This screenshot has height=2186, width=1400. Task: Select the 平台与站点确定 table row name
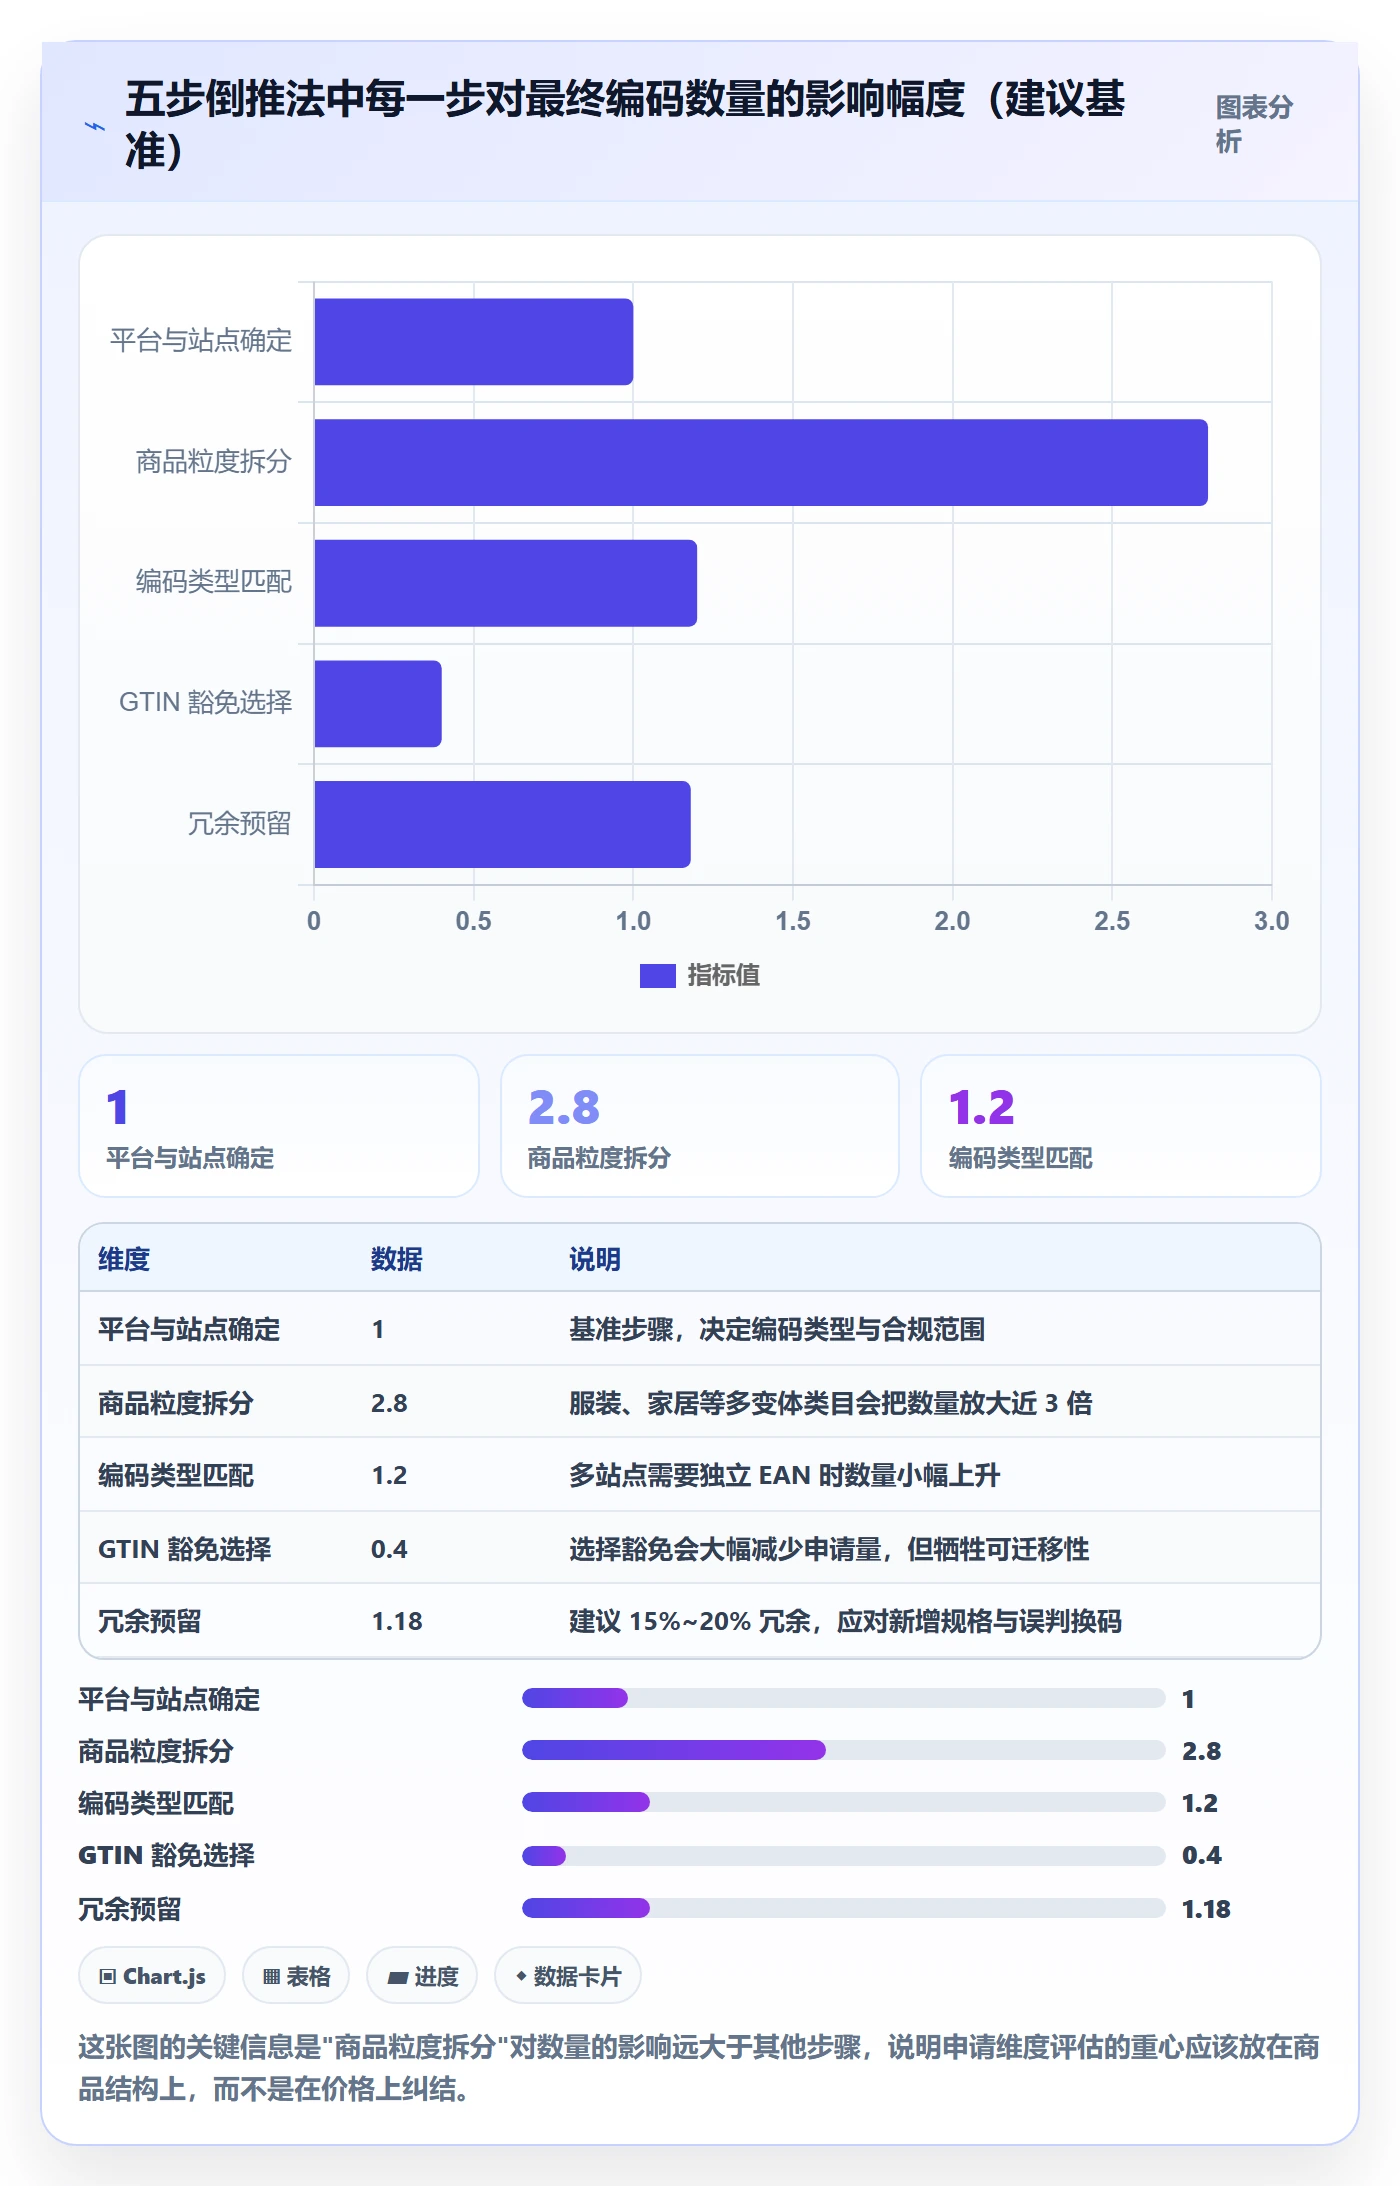tap(189, 1329)
